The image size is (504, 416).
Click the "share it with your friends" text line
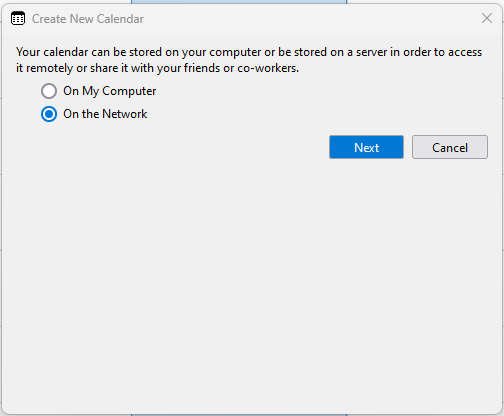pos(157,68)
